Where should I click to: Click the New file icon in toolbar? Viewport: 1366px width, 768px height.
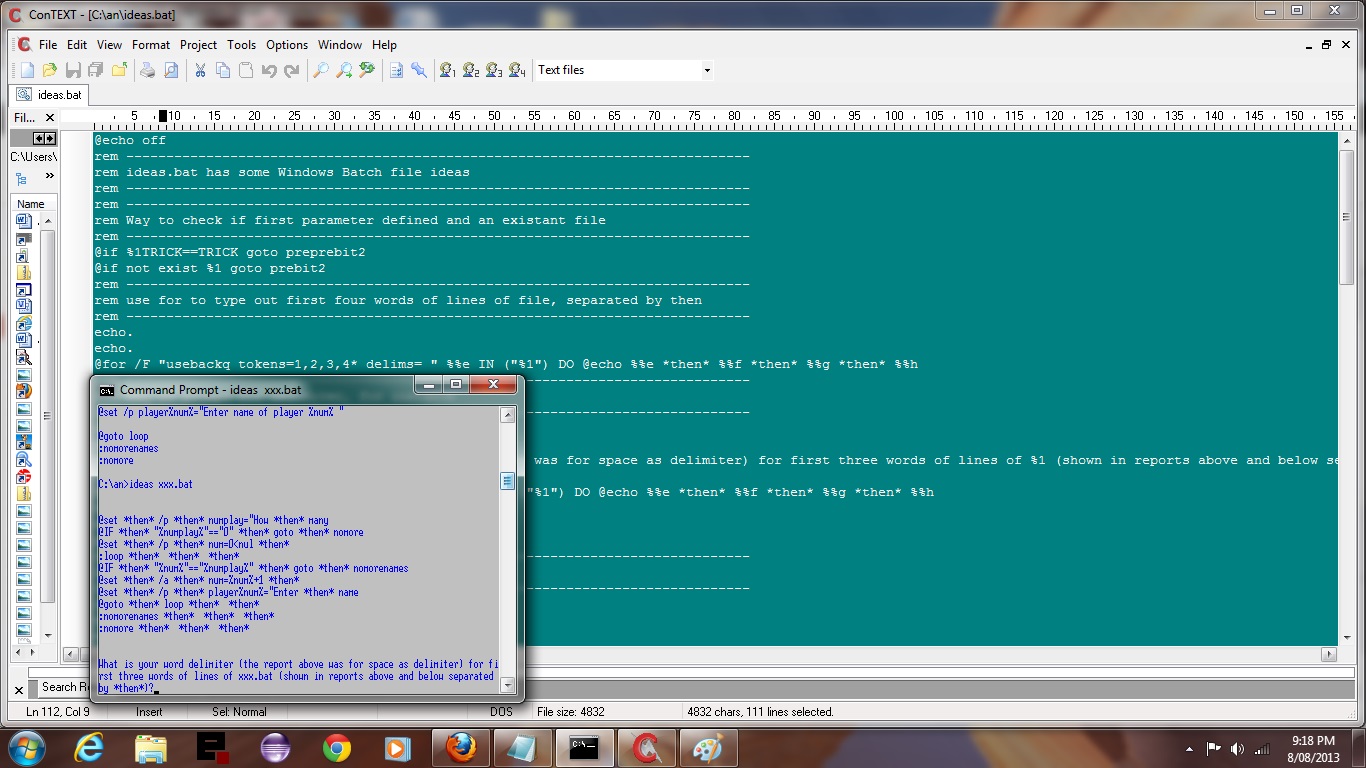tap(27, 70)
